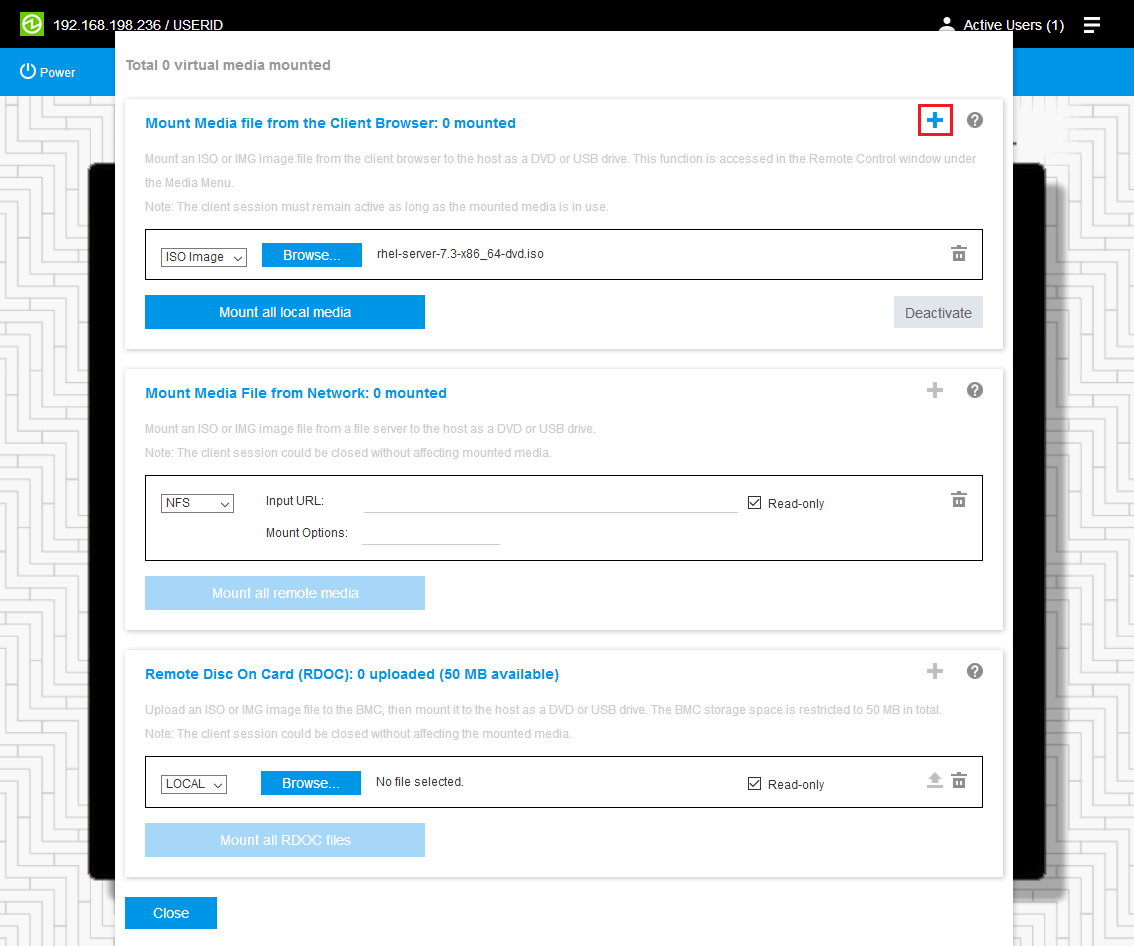The width and height of the screenshot is (1134, 946).
Task: Delete the rhel-server ISO entry with trash icon
Action: 958,254
